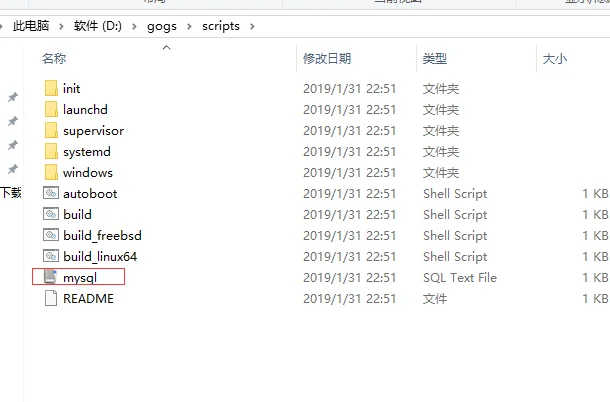Click the README file icon

click(x=51, y=298)
